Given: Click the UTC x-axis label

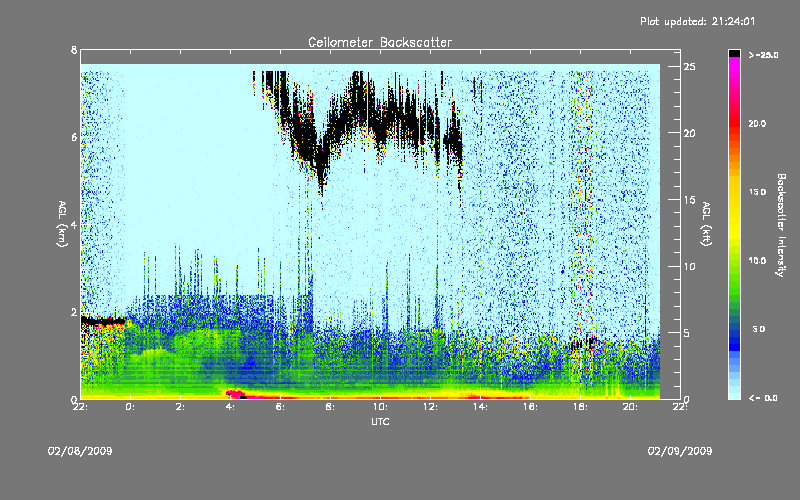Looking at the screenshot, I should [x=380, y=421].
